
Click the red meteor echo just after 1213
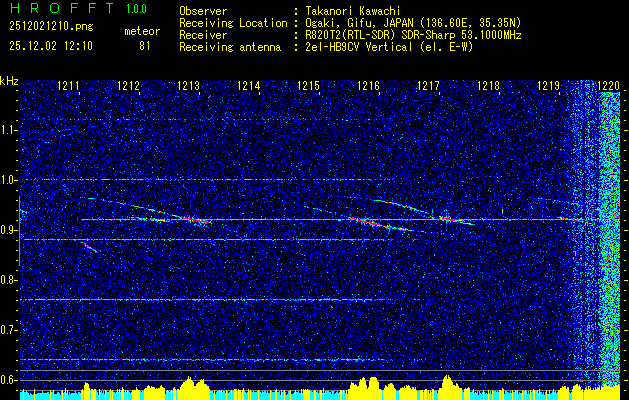click(x=195, y=219)
